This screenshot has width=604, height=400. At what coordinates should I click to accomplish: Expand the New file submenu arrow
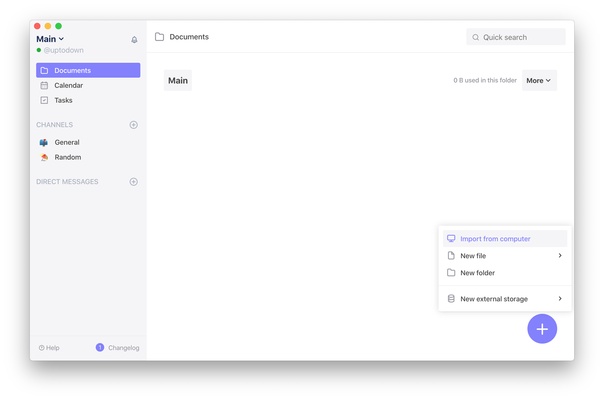(x=560, y=255)
